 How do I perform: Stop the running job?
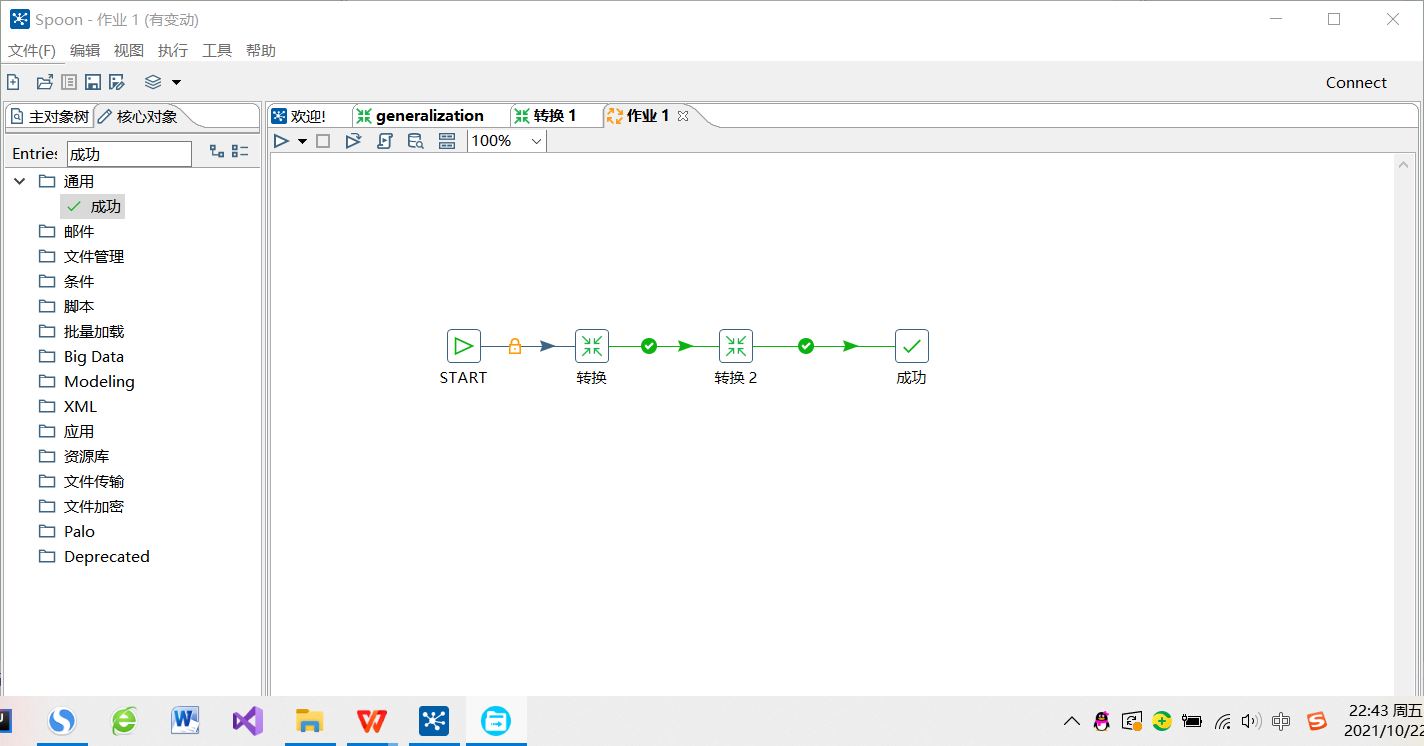point(323,141)
